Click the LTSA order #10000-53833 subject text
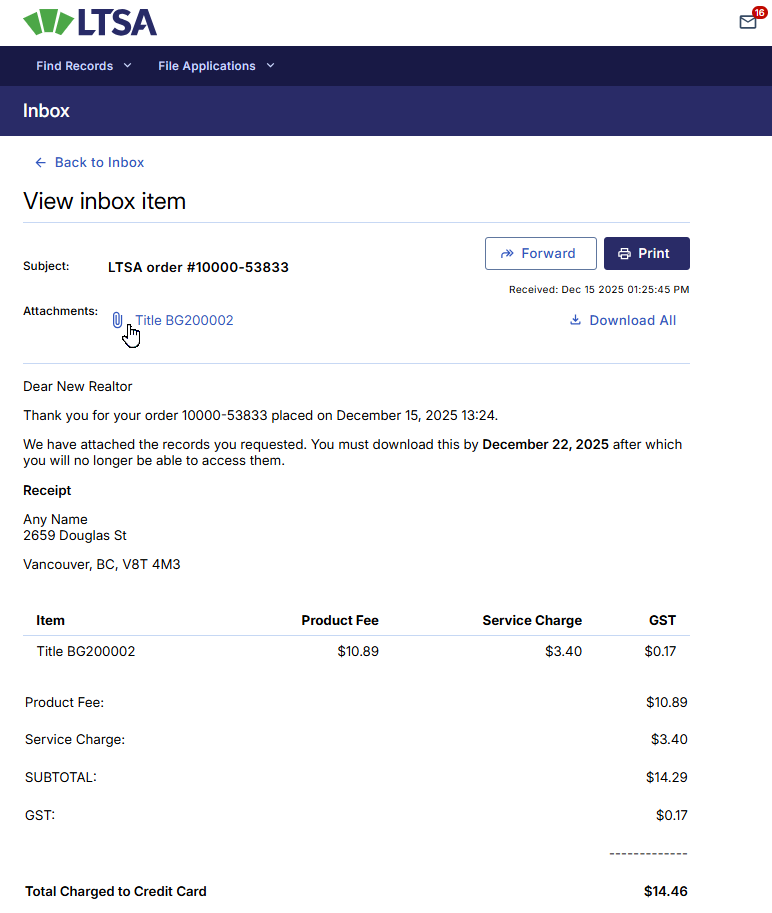This screenshot has height=913, width=772. [198, 267]
